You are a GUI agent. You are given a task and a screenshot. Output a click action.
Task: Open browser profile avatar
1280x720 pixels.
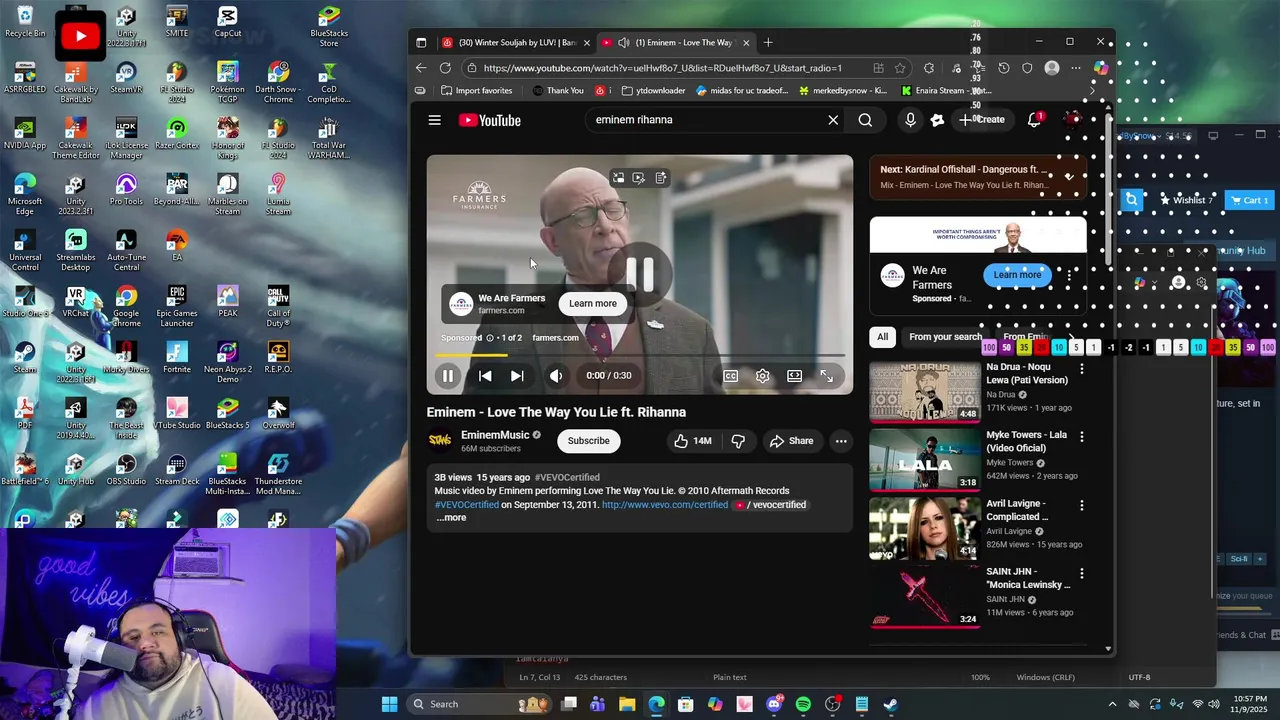(x=1052, y=68)
